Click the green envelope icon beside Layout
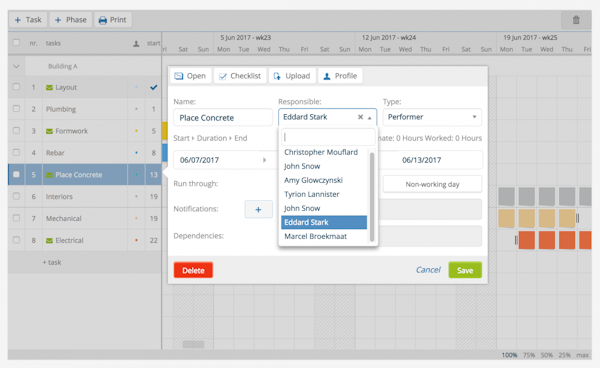Screen dimensions: 600x368 [49, 88]
